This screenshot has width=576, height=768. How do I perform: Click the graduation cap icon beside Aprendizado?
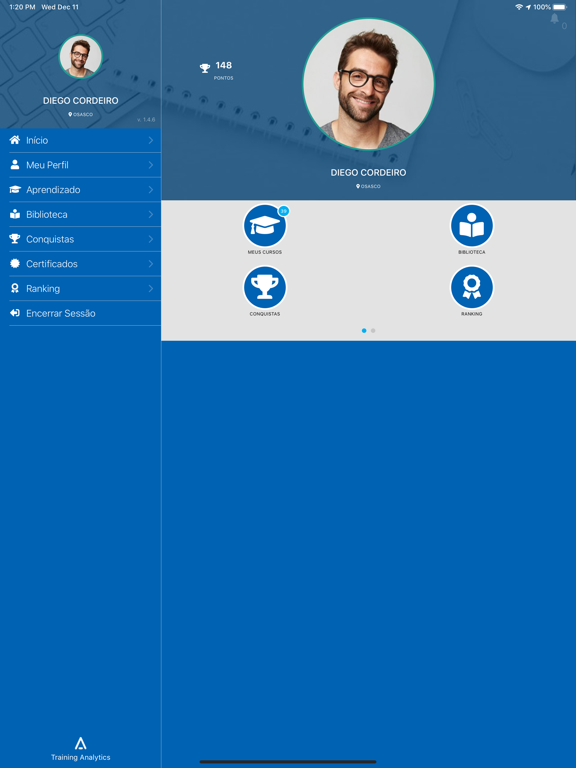pyautogui.click(x=15, y=190)
